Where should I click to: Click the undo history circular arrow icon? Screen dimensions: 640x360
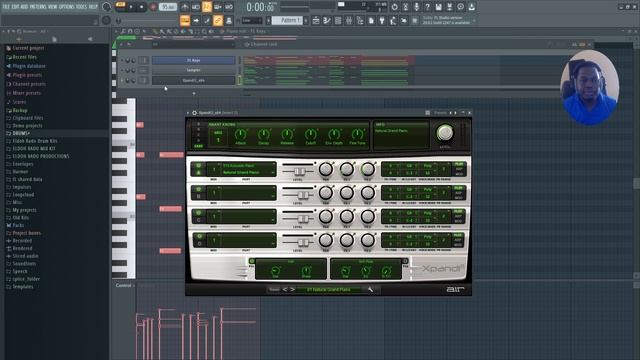(394, 7)
